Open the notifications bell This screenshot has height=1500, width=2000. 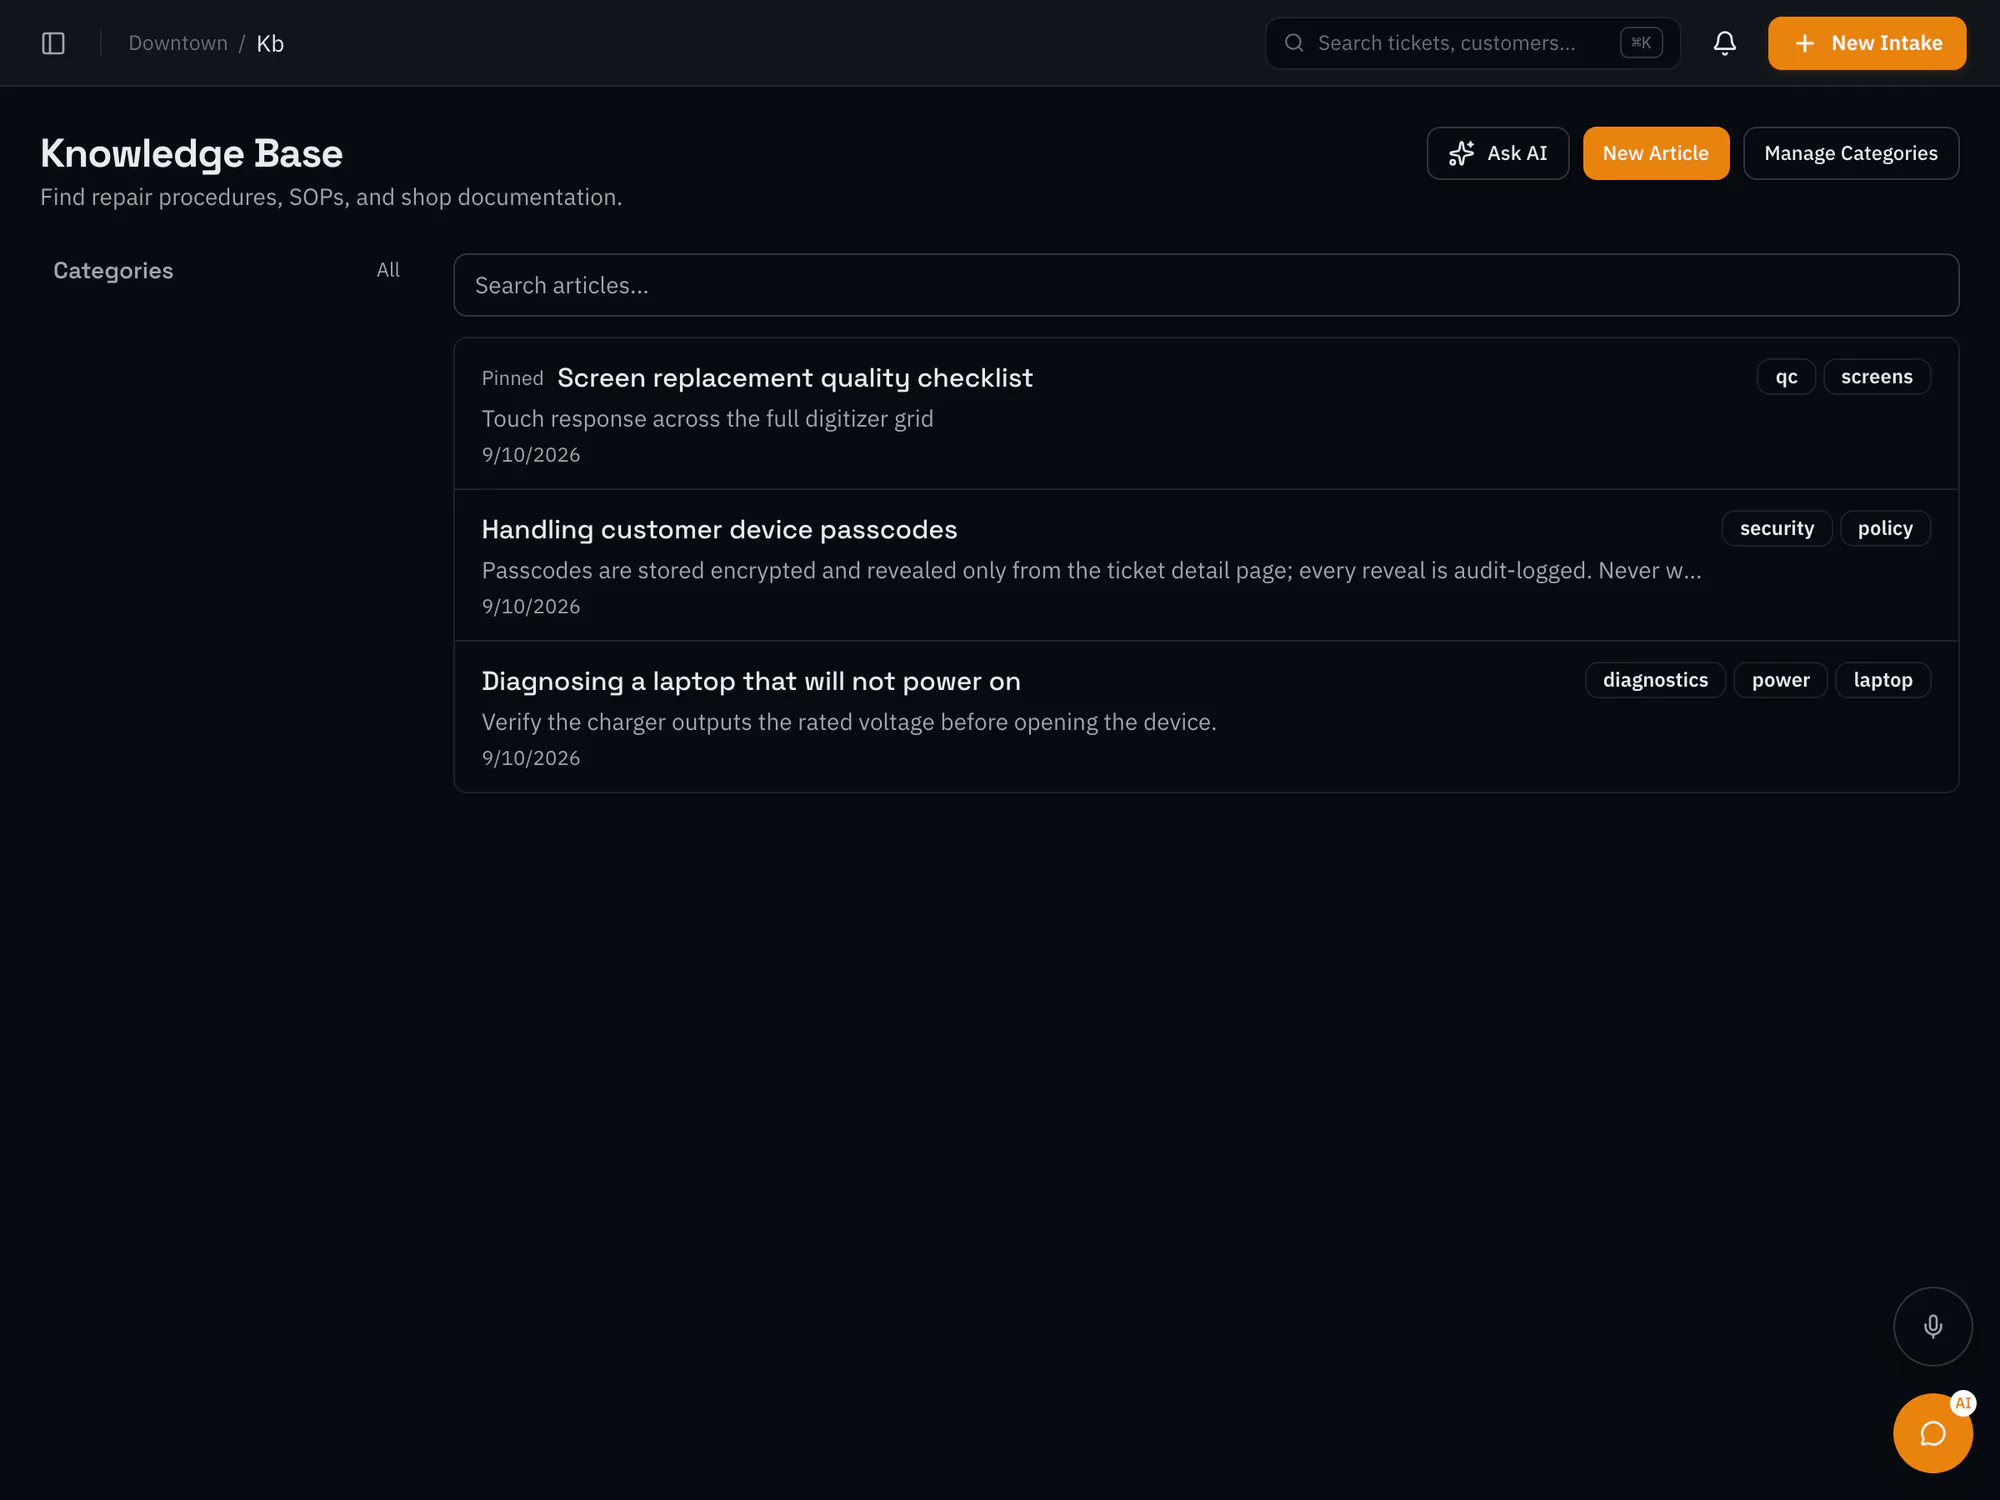1724,43
